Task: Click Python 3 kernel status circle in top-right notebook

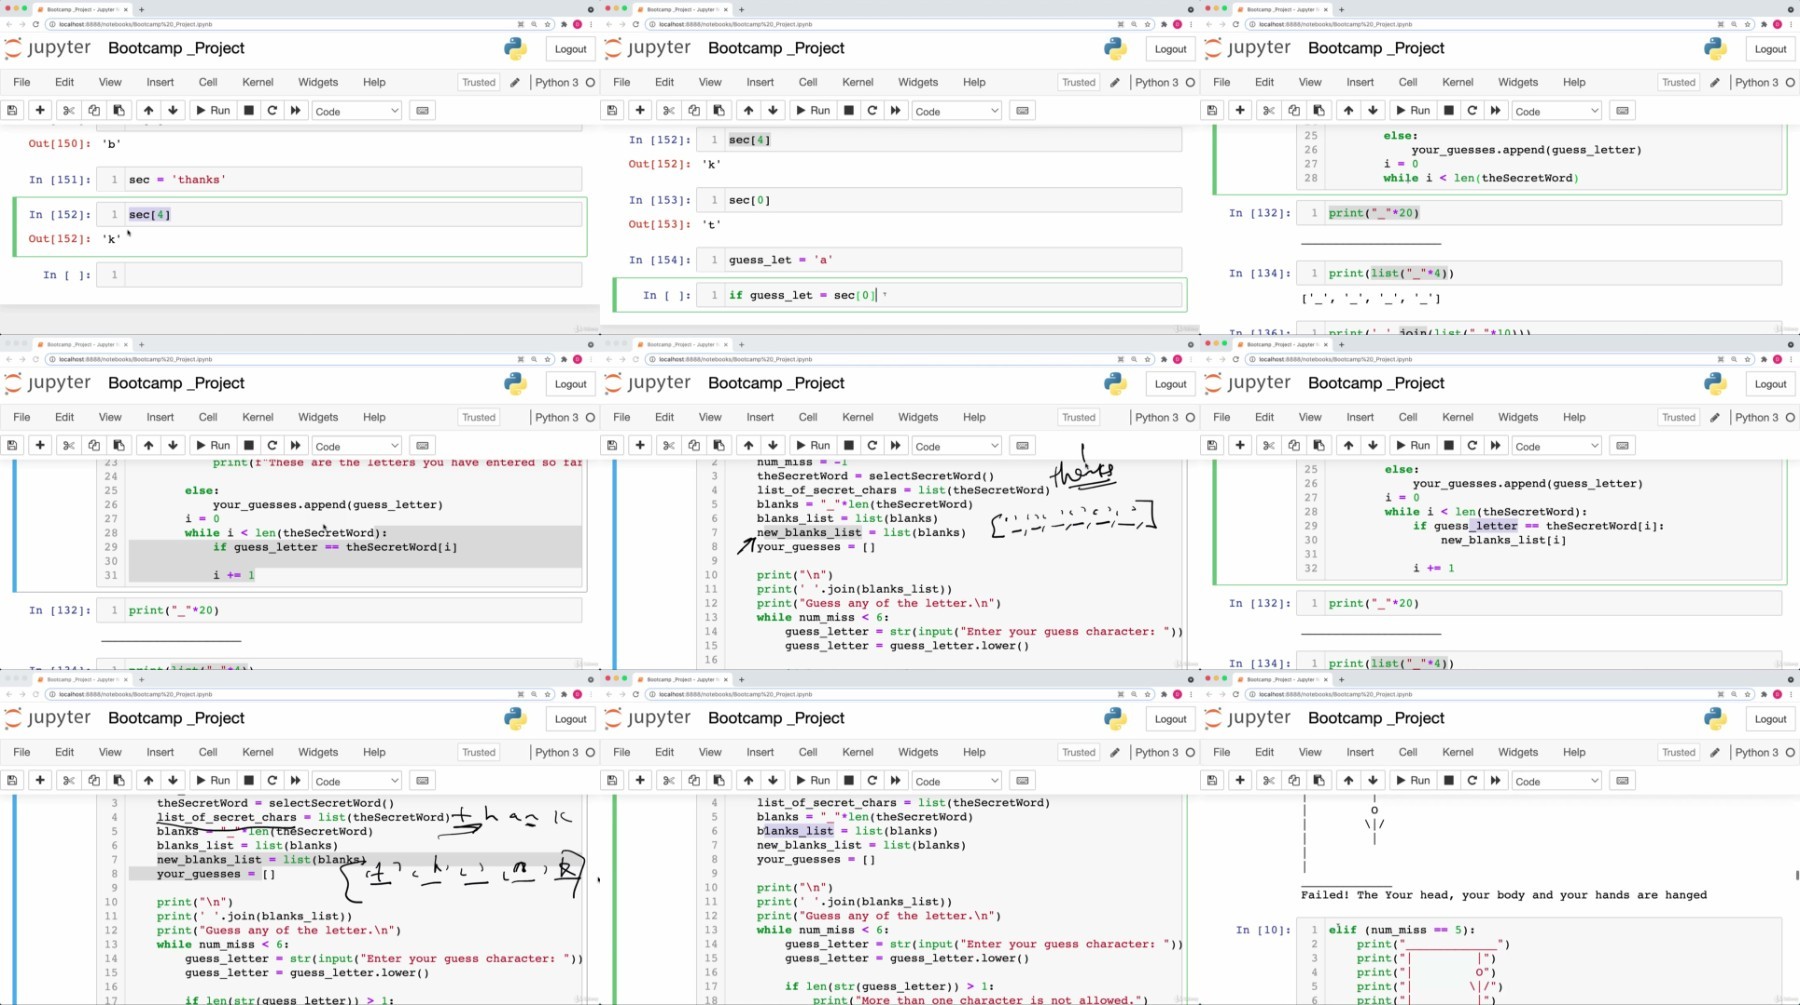Action: click(x=1790, y=83)
